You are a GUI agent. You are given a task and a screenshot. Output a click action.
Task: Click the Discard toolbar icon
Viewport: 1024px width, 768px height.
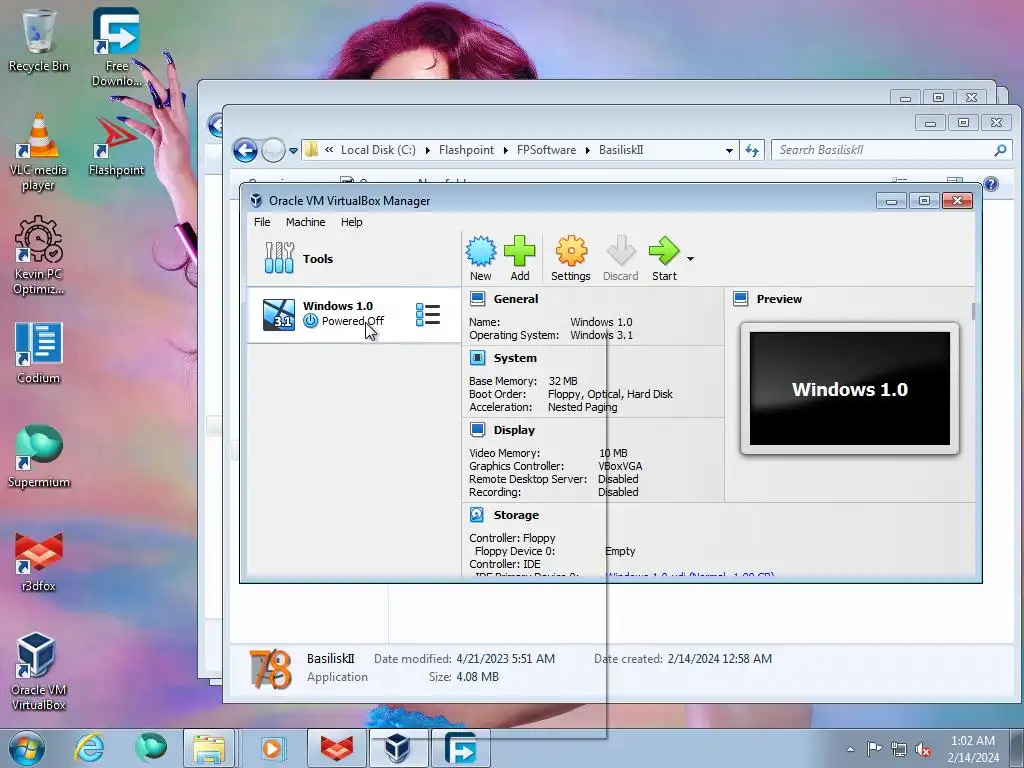620,258
